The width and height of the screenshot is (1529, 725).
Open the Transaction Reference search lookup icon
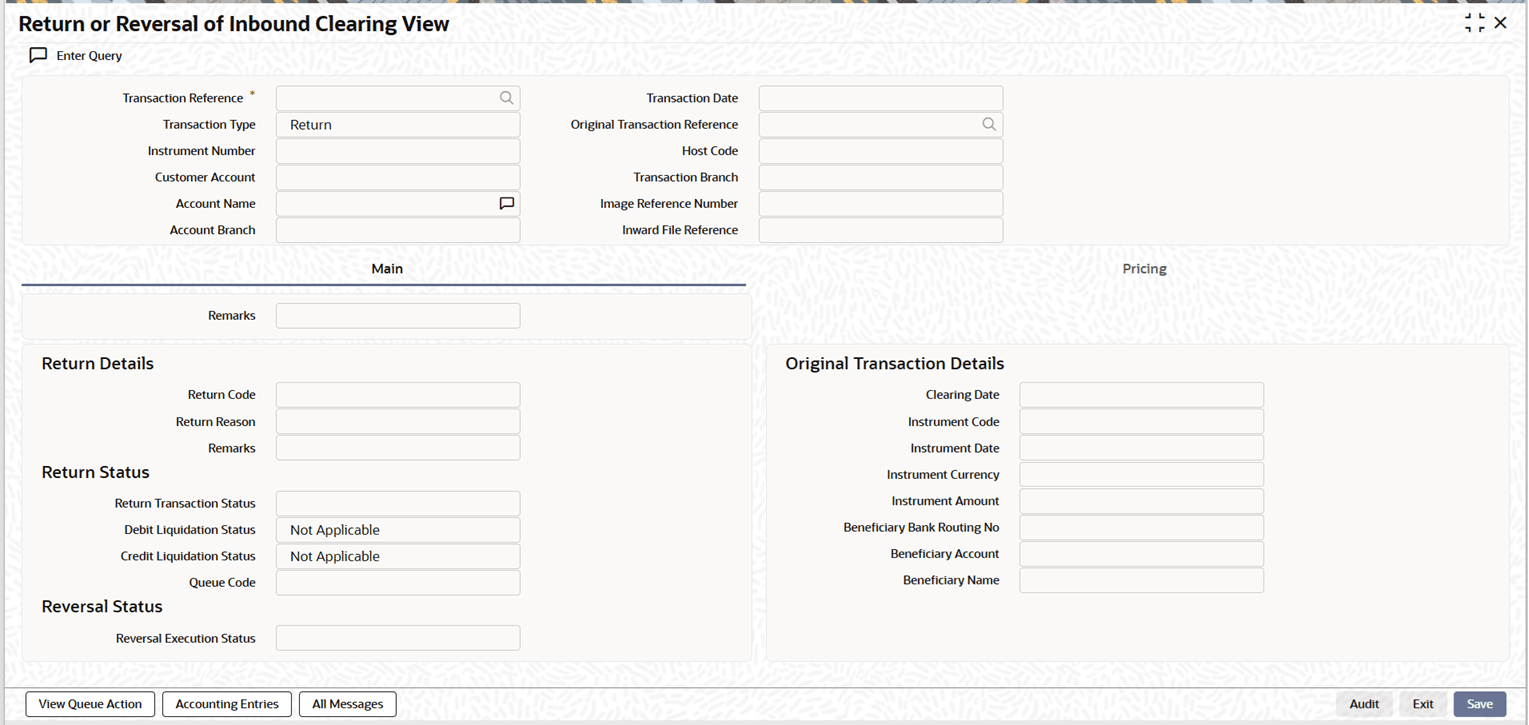pos(507,98)
